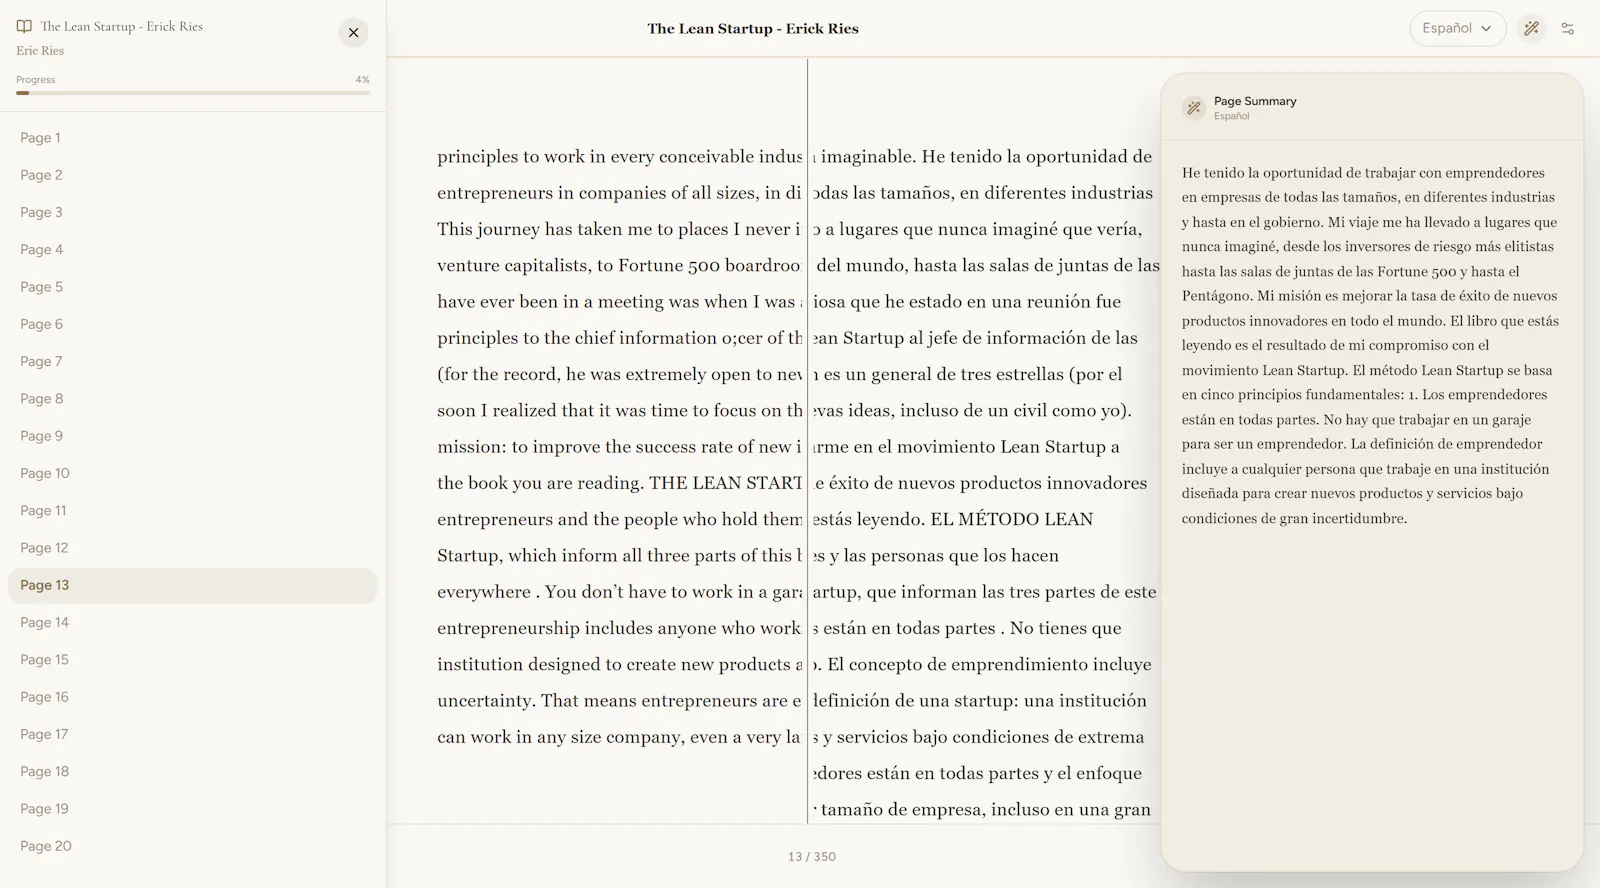Go to Page 20
The width and height of the screenshot is (1600, 888).
[193, 846]
